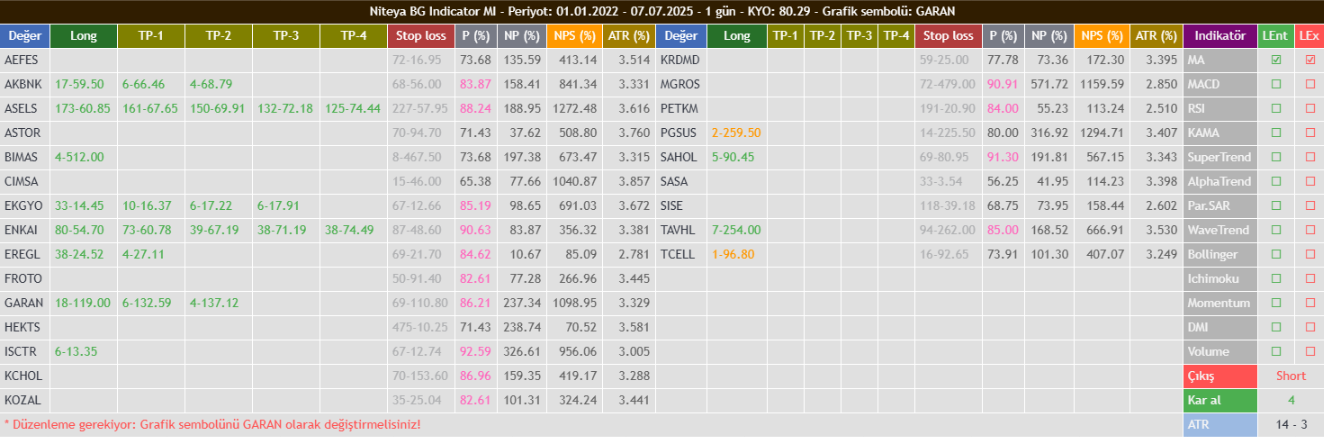Uncheck the MA LEx red checkbox
Viewport: 1324px width, 437px height.
point(1310,60)
